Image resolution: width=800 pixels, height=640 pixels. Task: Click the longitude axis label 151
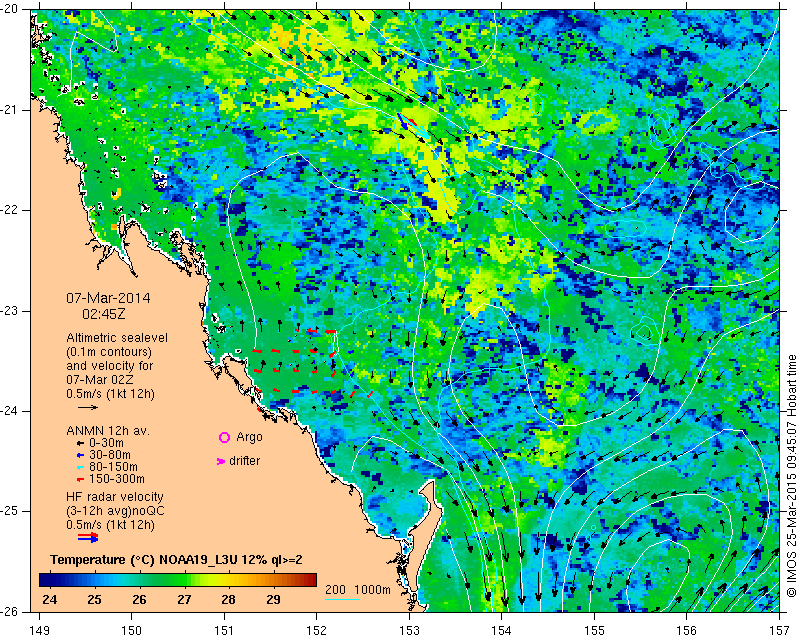point(224,631)
